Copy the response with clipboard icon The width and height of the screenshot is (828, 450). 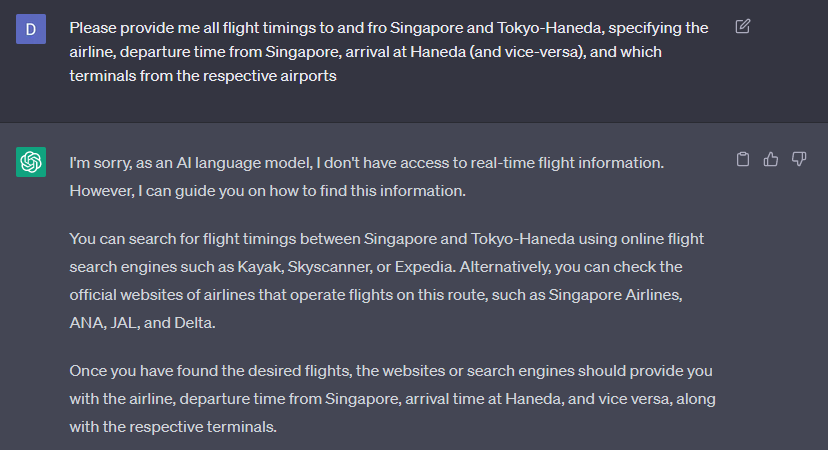click(742, 159)
